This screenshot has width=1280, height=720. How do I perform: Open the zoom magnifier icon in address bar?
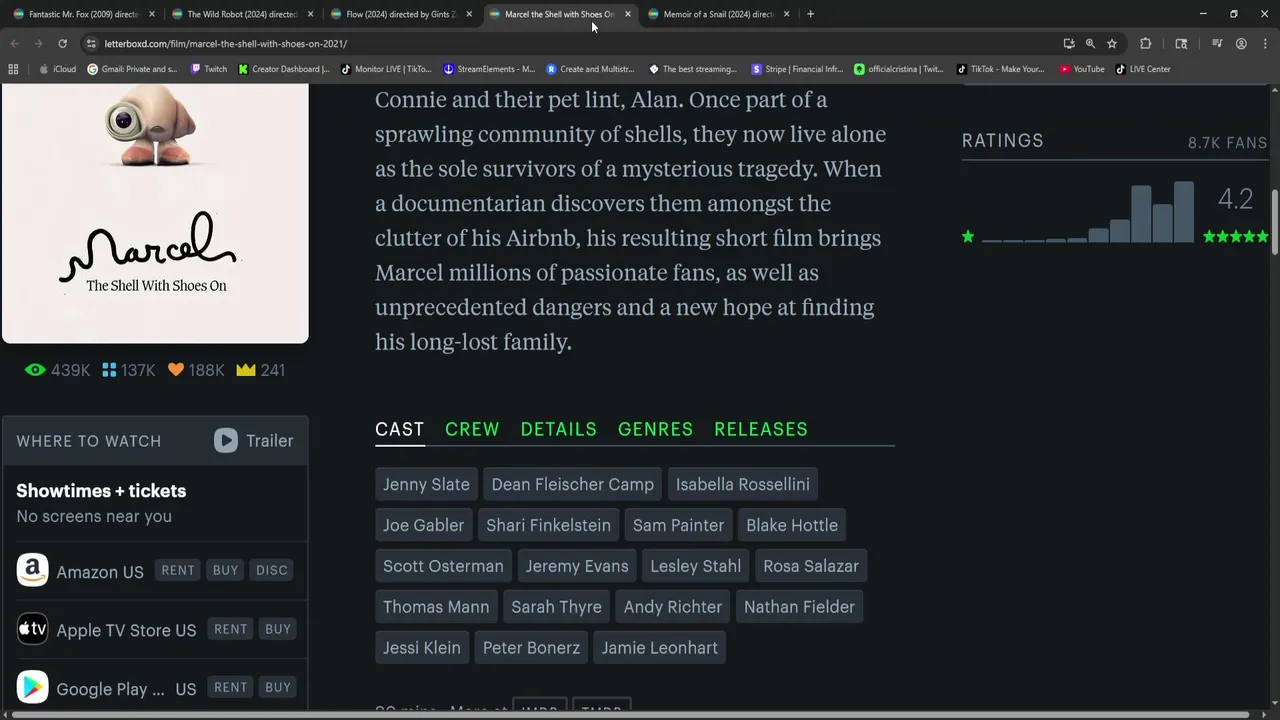tap(1090, 44)
